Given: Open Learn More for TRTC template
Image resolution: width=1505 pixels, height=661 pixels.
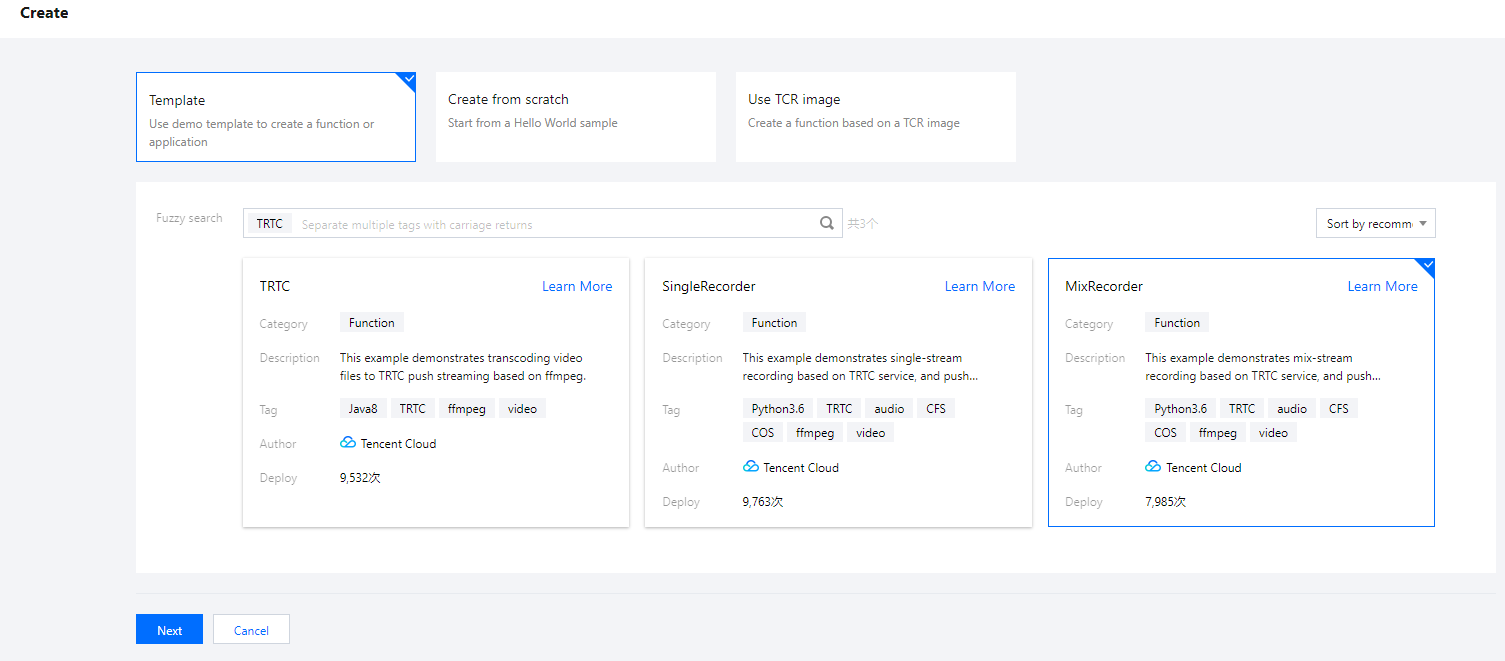Looking at the screenshot, I should [x=577, y=286].
